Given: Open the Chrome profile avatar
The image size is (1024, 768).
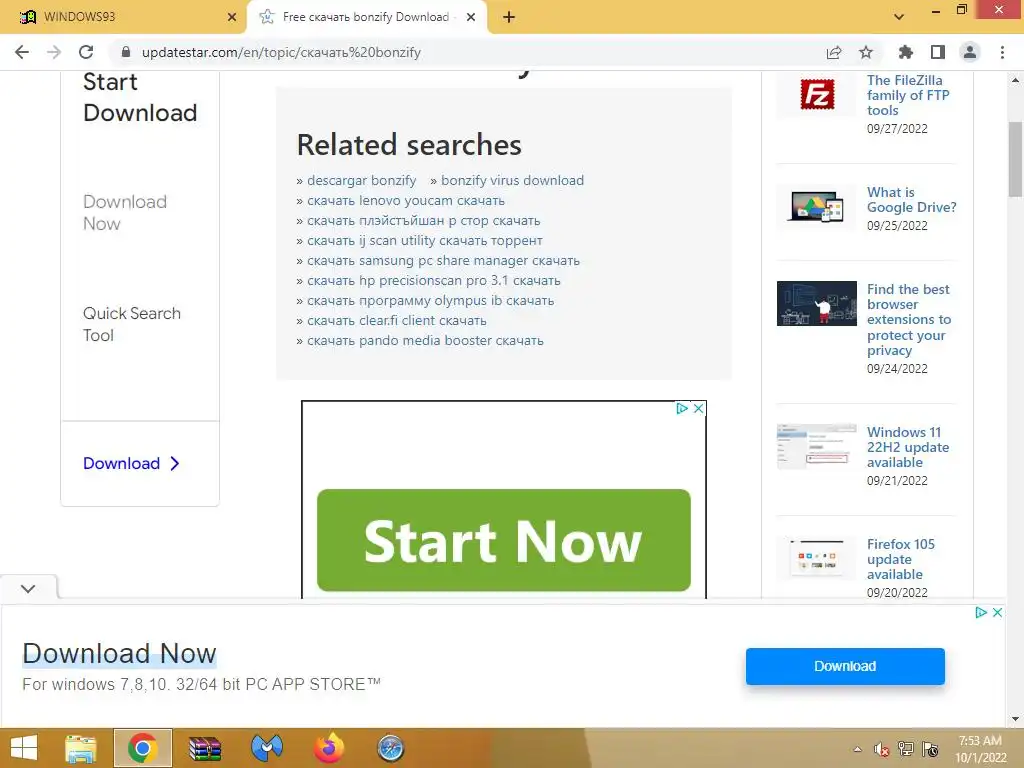Looking at the screenshot, I should click(x=970, y=52).
